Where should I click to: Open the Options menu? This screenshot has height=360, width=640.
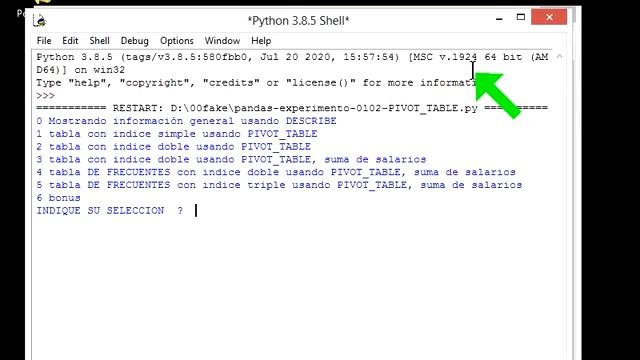(176, 41)
